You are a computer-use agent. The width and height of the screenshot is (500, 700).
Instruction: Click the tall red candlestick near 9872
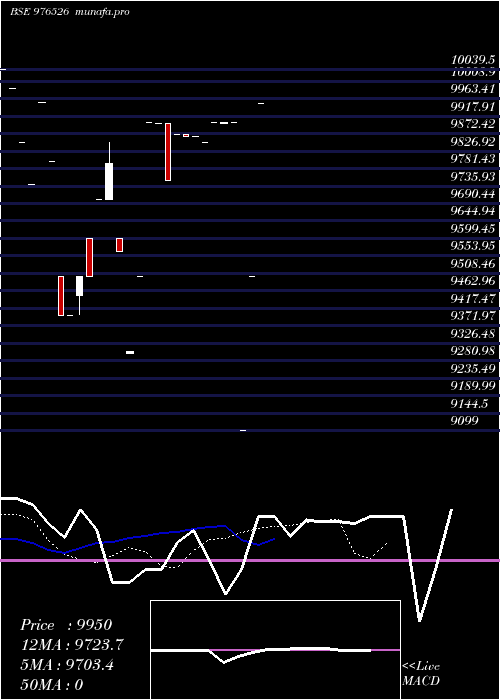(x=168, y=152)
